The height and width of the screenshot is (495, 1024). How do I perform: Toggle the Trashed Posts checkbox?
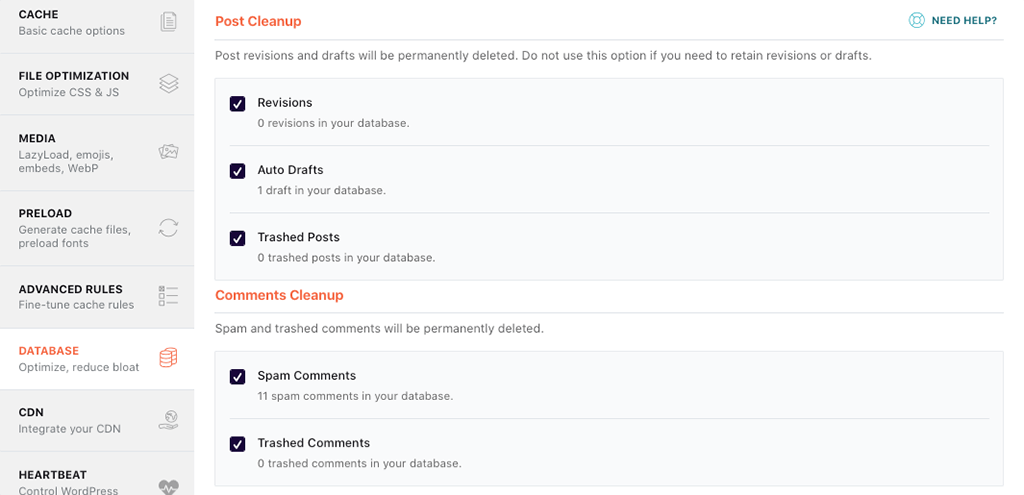click(x=237, y=238)
